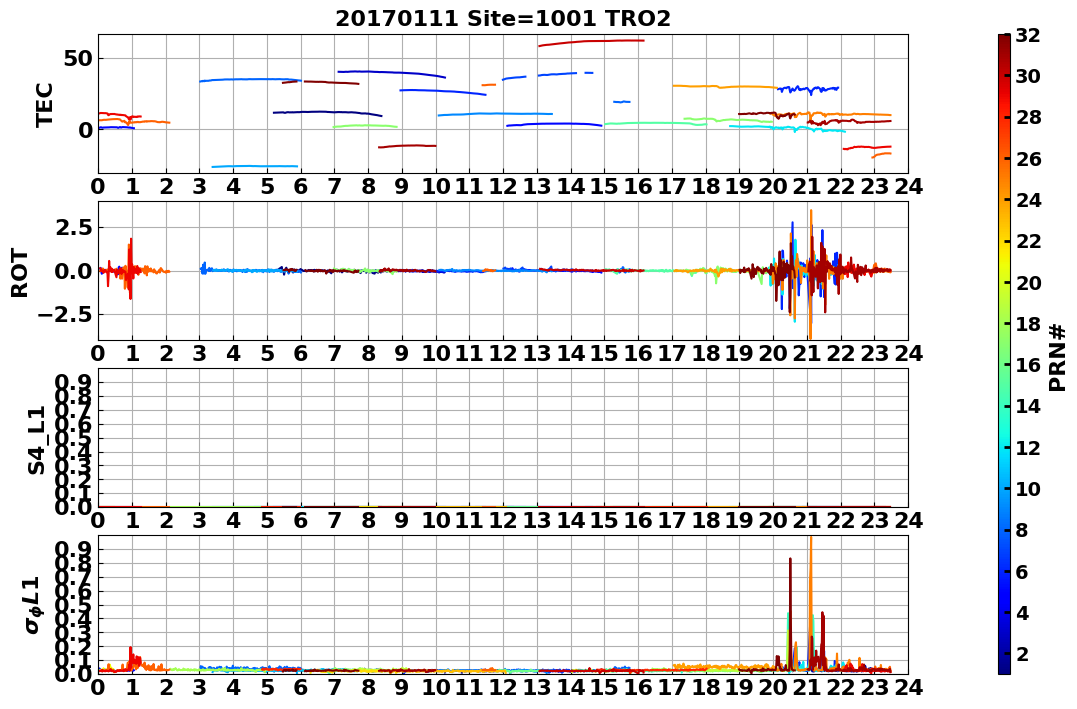Screen dimensions: 1077x709
Task: Click colorbar tick label 22
Action: tap(1028, 242)
